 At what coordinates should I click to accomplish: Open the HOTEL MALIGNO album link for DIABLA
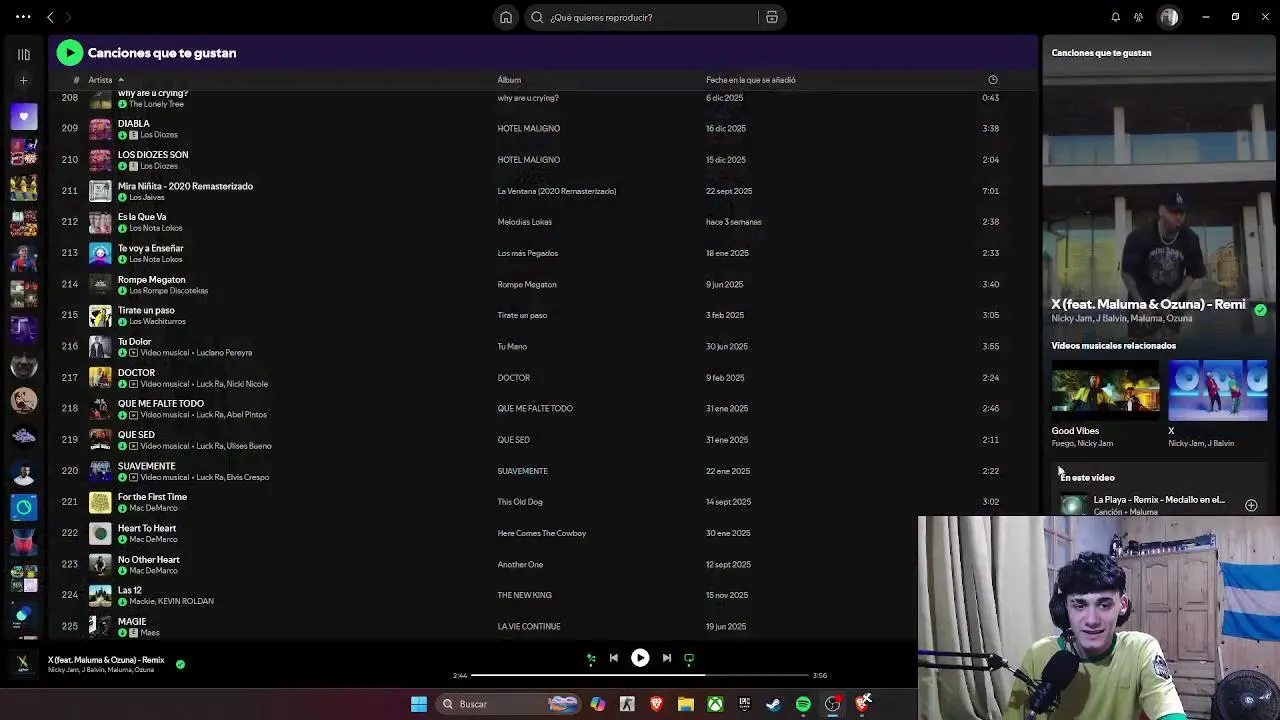click(x=529, y=129)
